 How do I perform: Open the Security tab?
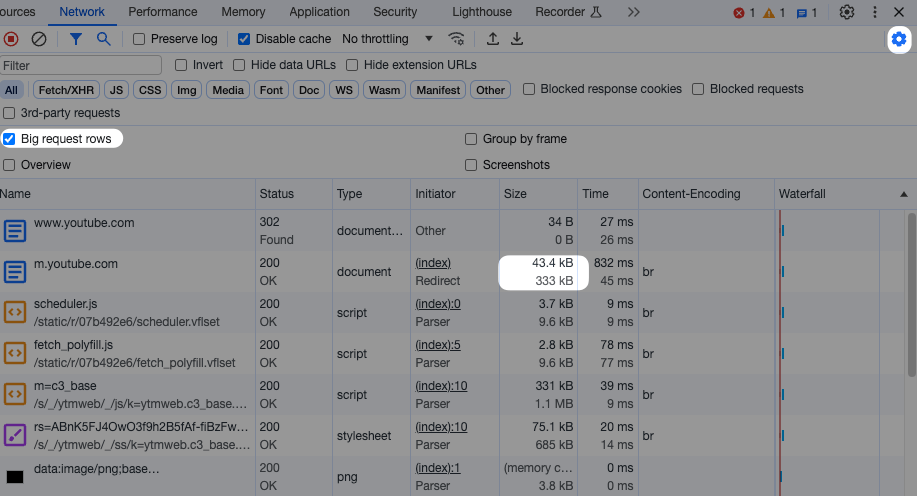tap(395, 12)
